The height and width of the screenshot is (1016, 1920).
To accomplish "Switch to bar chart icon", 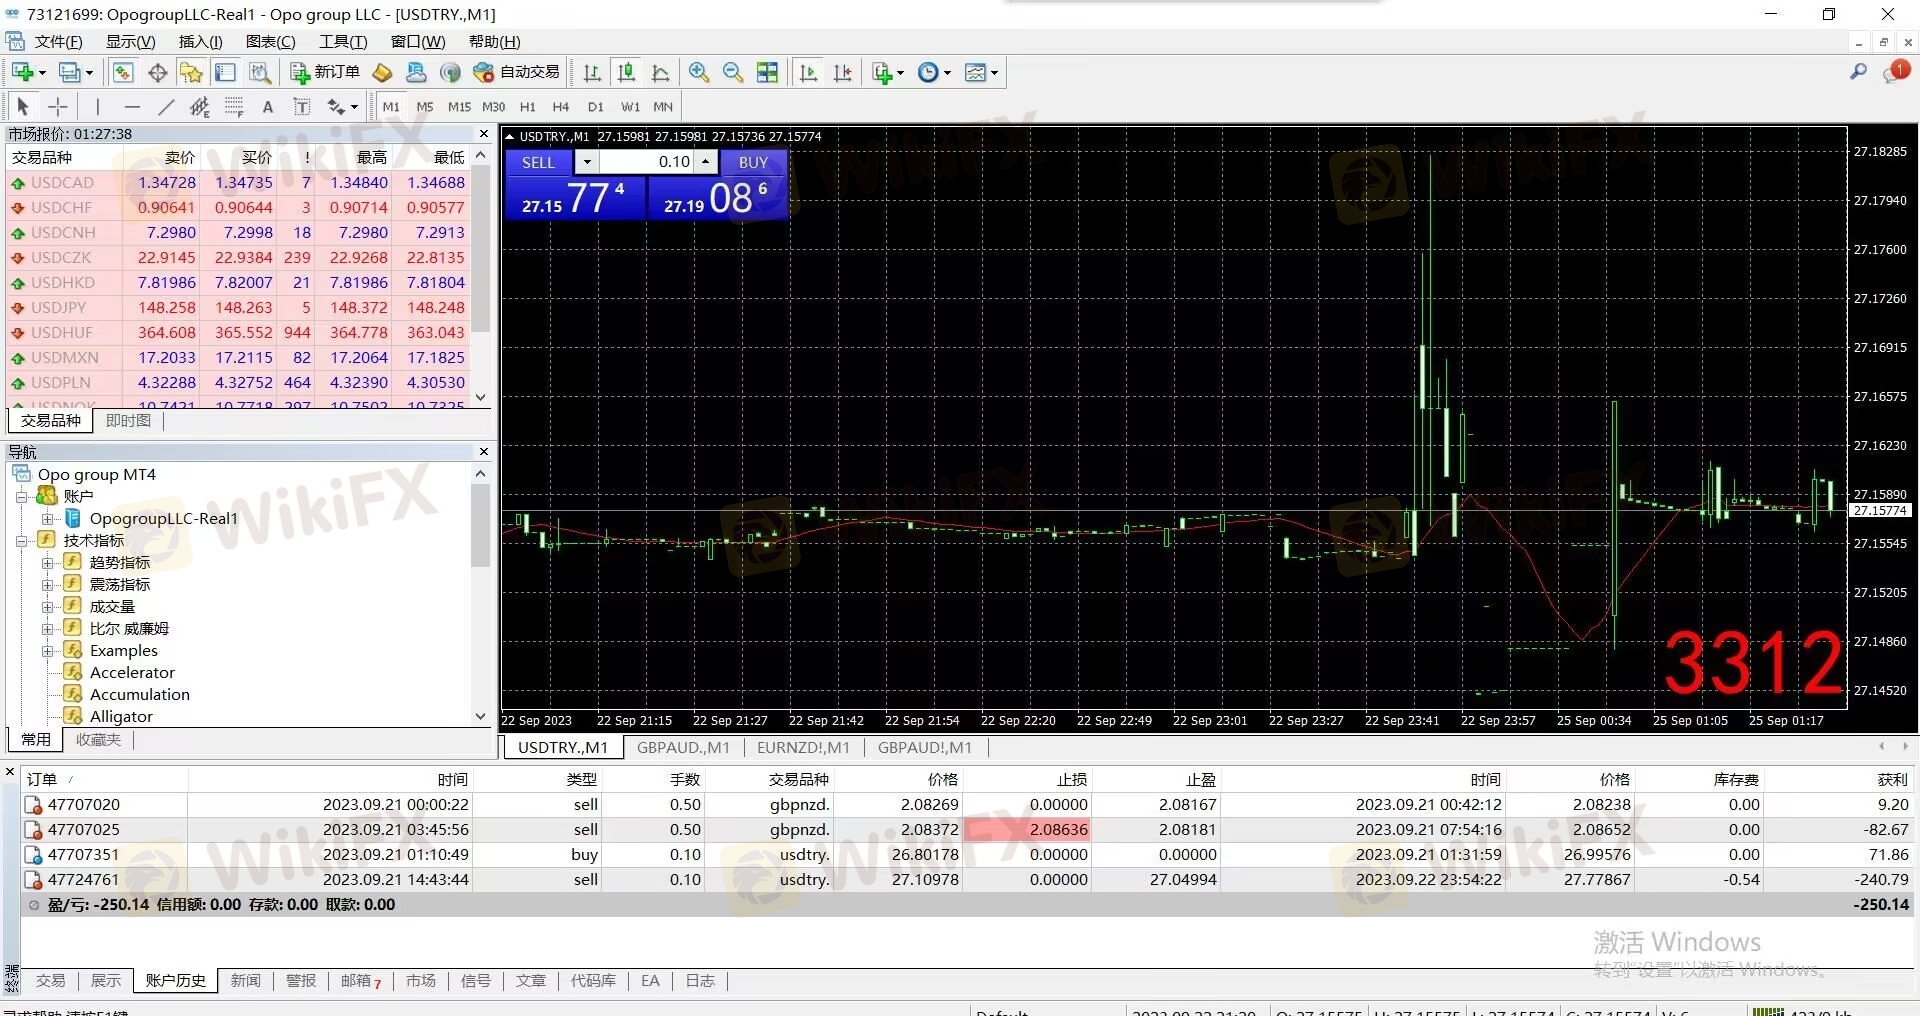I will (592, 72).
